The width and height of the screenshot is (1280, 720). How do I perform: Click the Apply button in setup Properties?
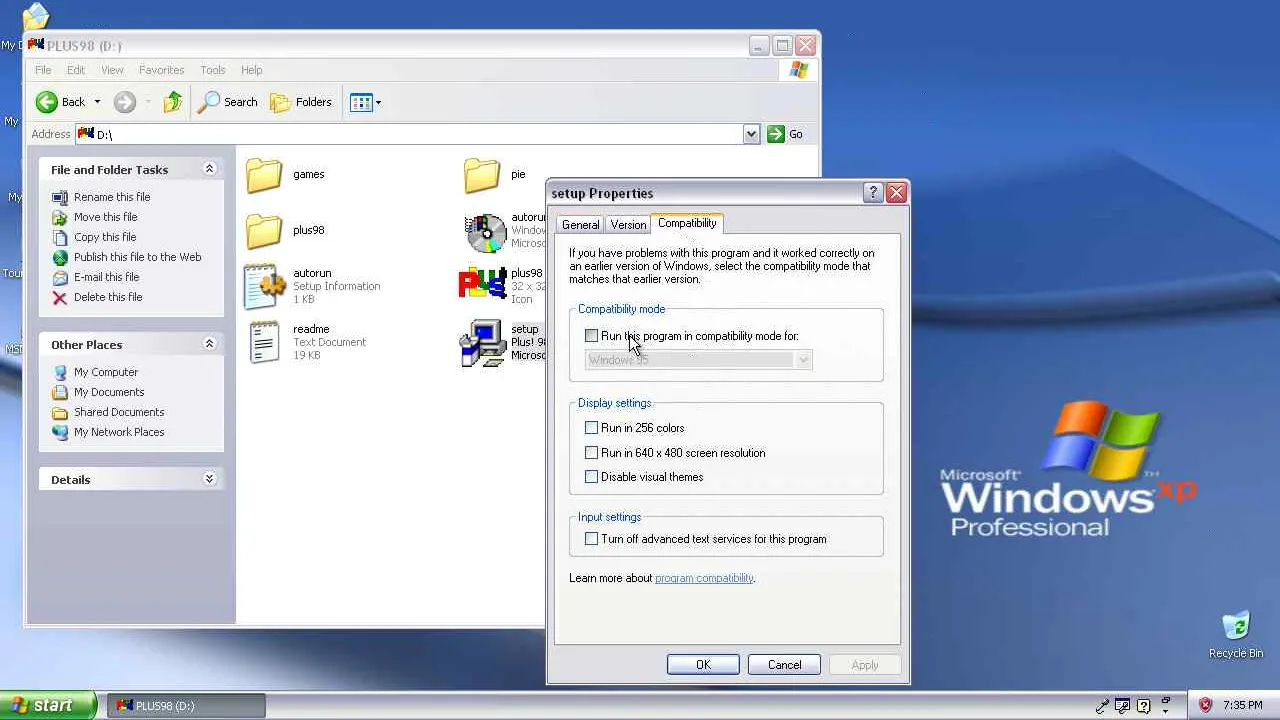(865, 665)
